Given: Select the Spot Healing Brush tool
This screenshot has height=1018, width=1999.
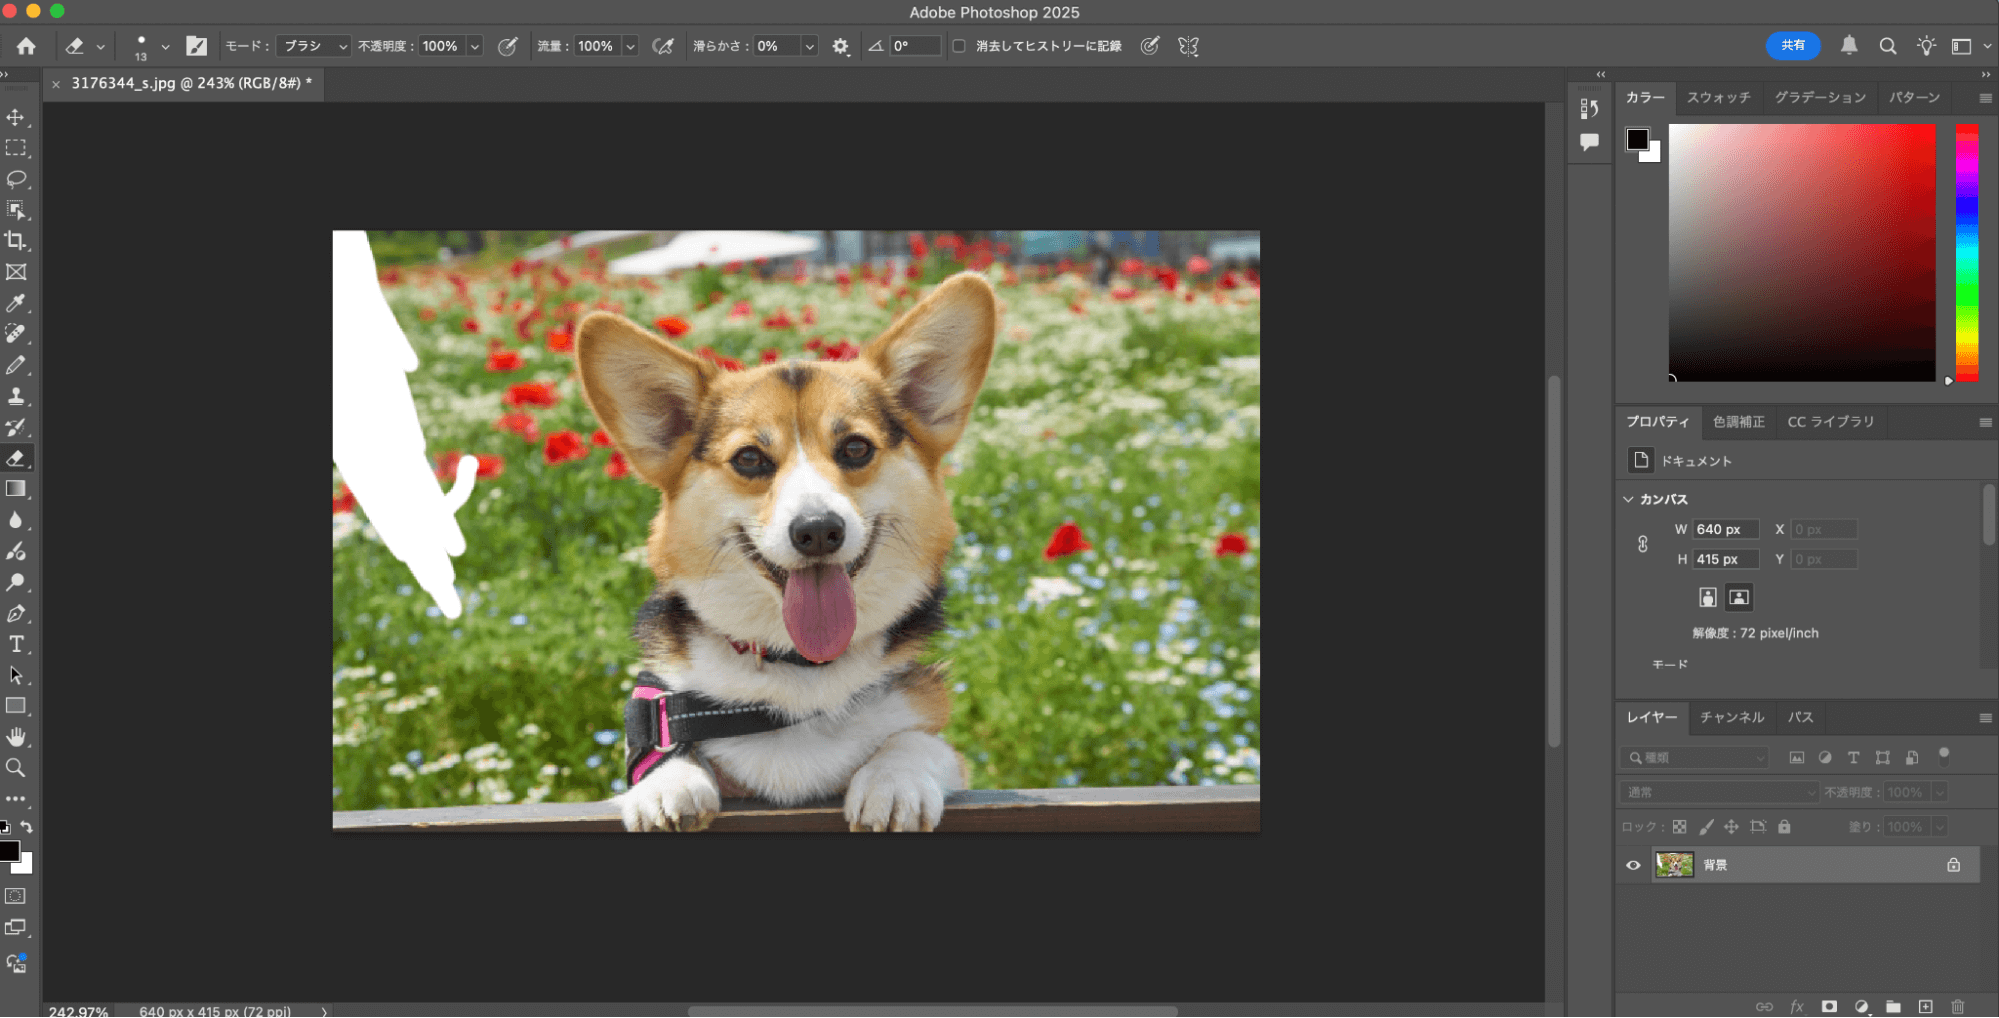Looking at the screenshot, I should pyautogui.click(x=16, y=334).
